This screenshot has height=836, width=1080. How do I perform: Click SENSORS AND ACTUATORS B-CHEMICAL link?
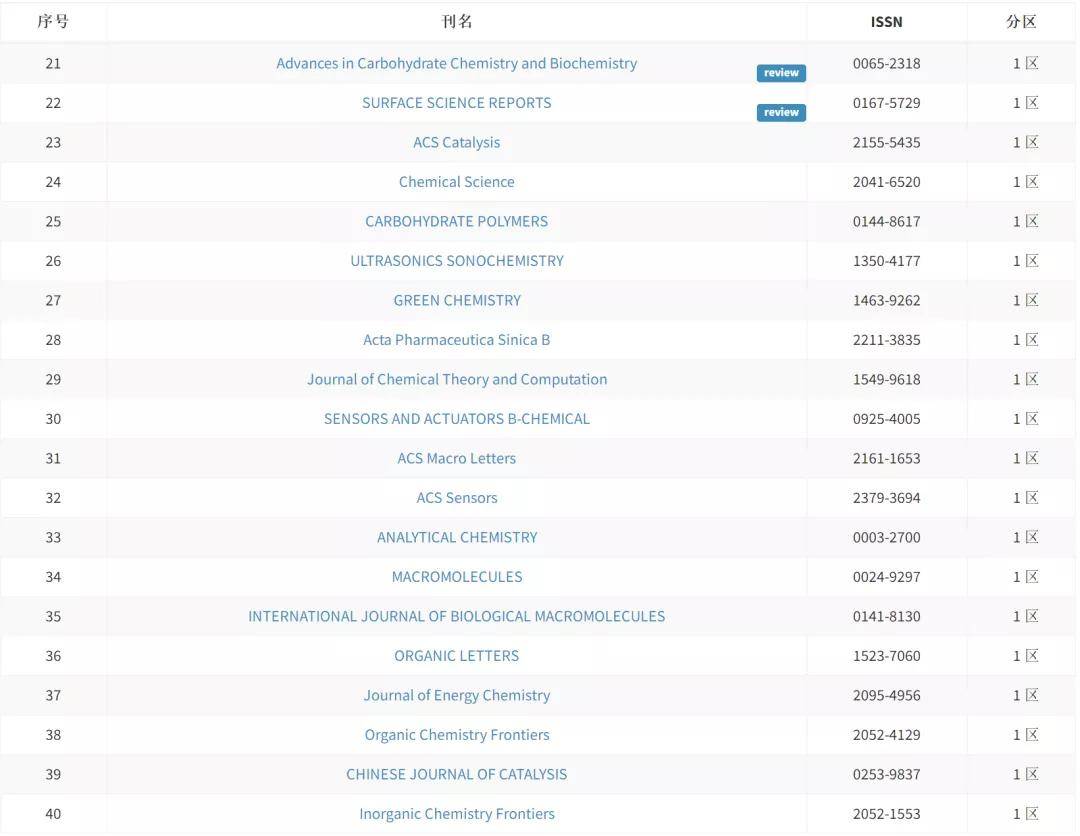click(456, 419)
